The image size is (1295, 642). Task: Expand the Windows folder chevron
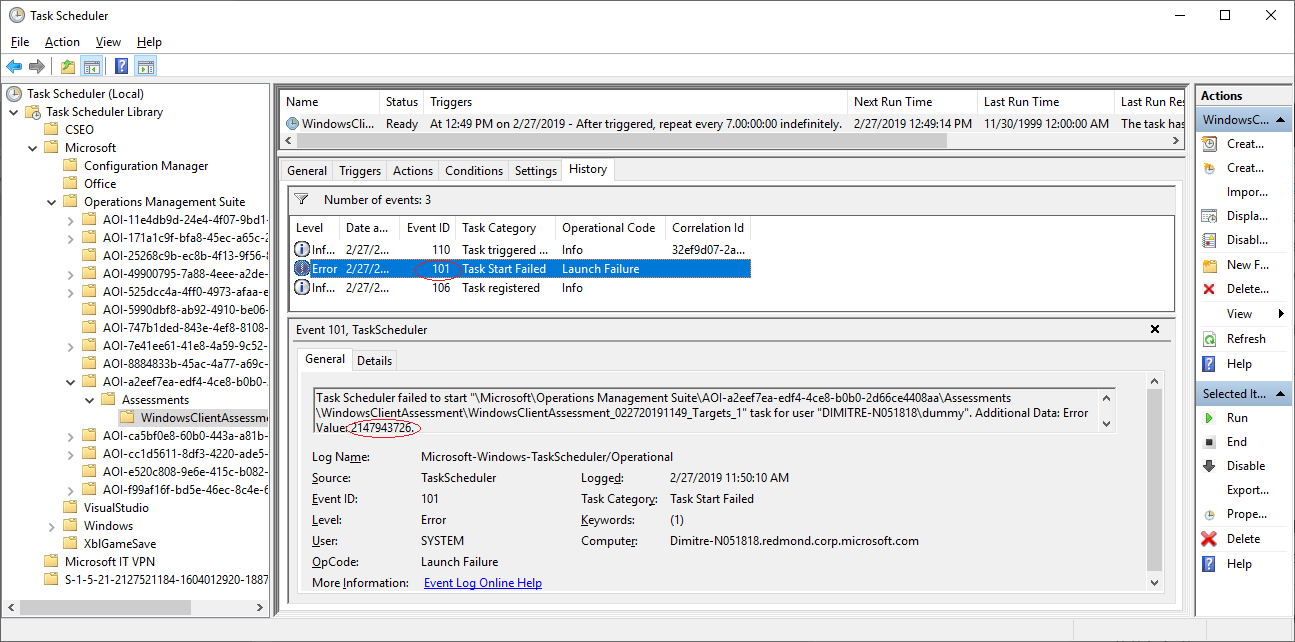pyautogui.click(x=52, y=526)
